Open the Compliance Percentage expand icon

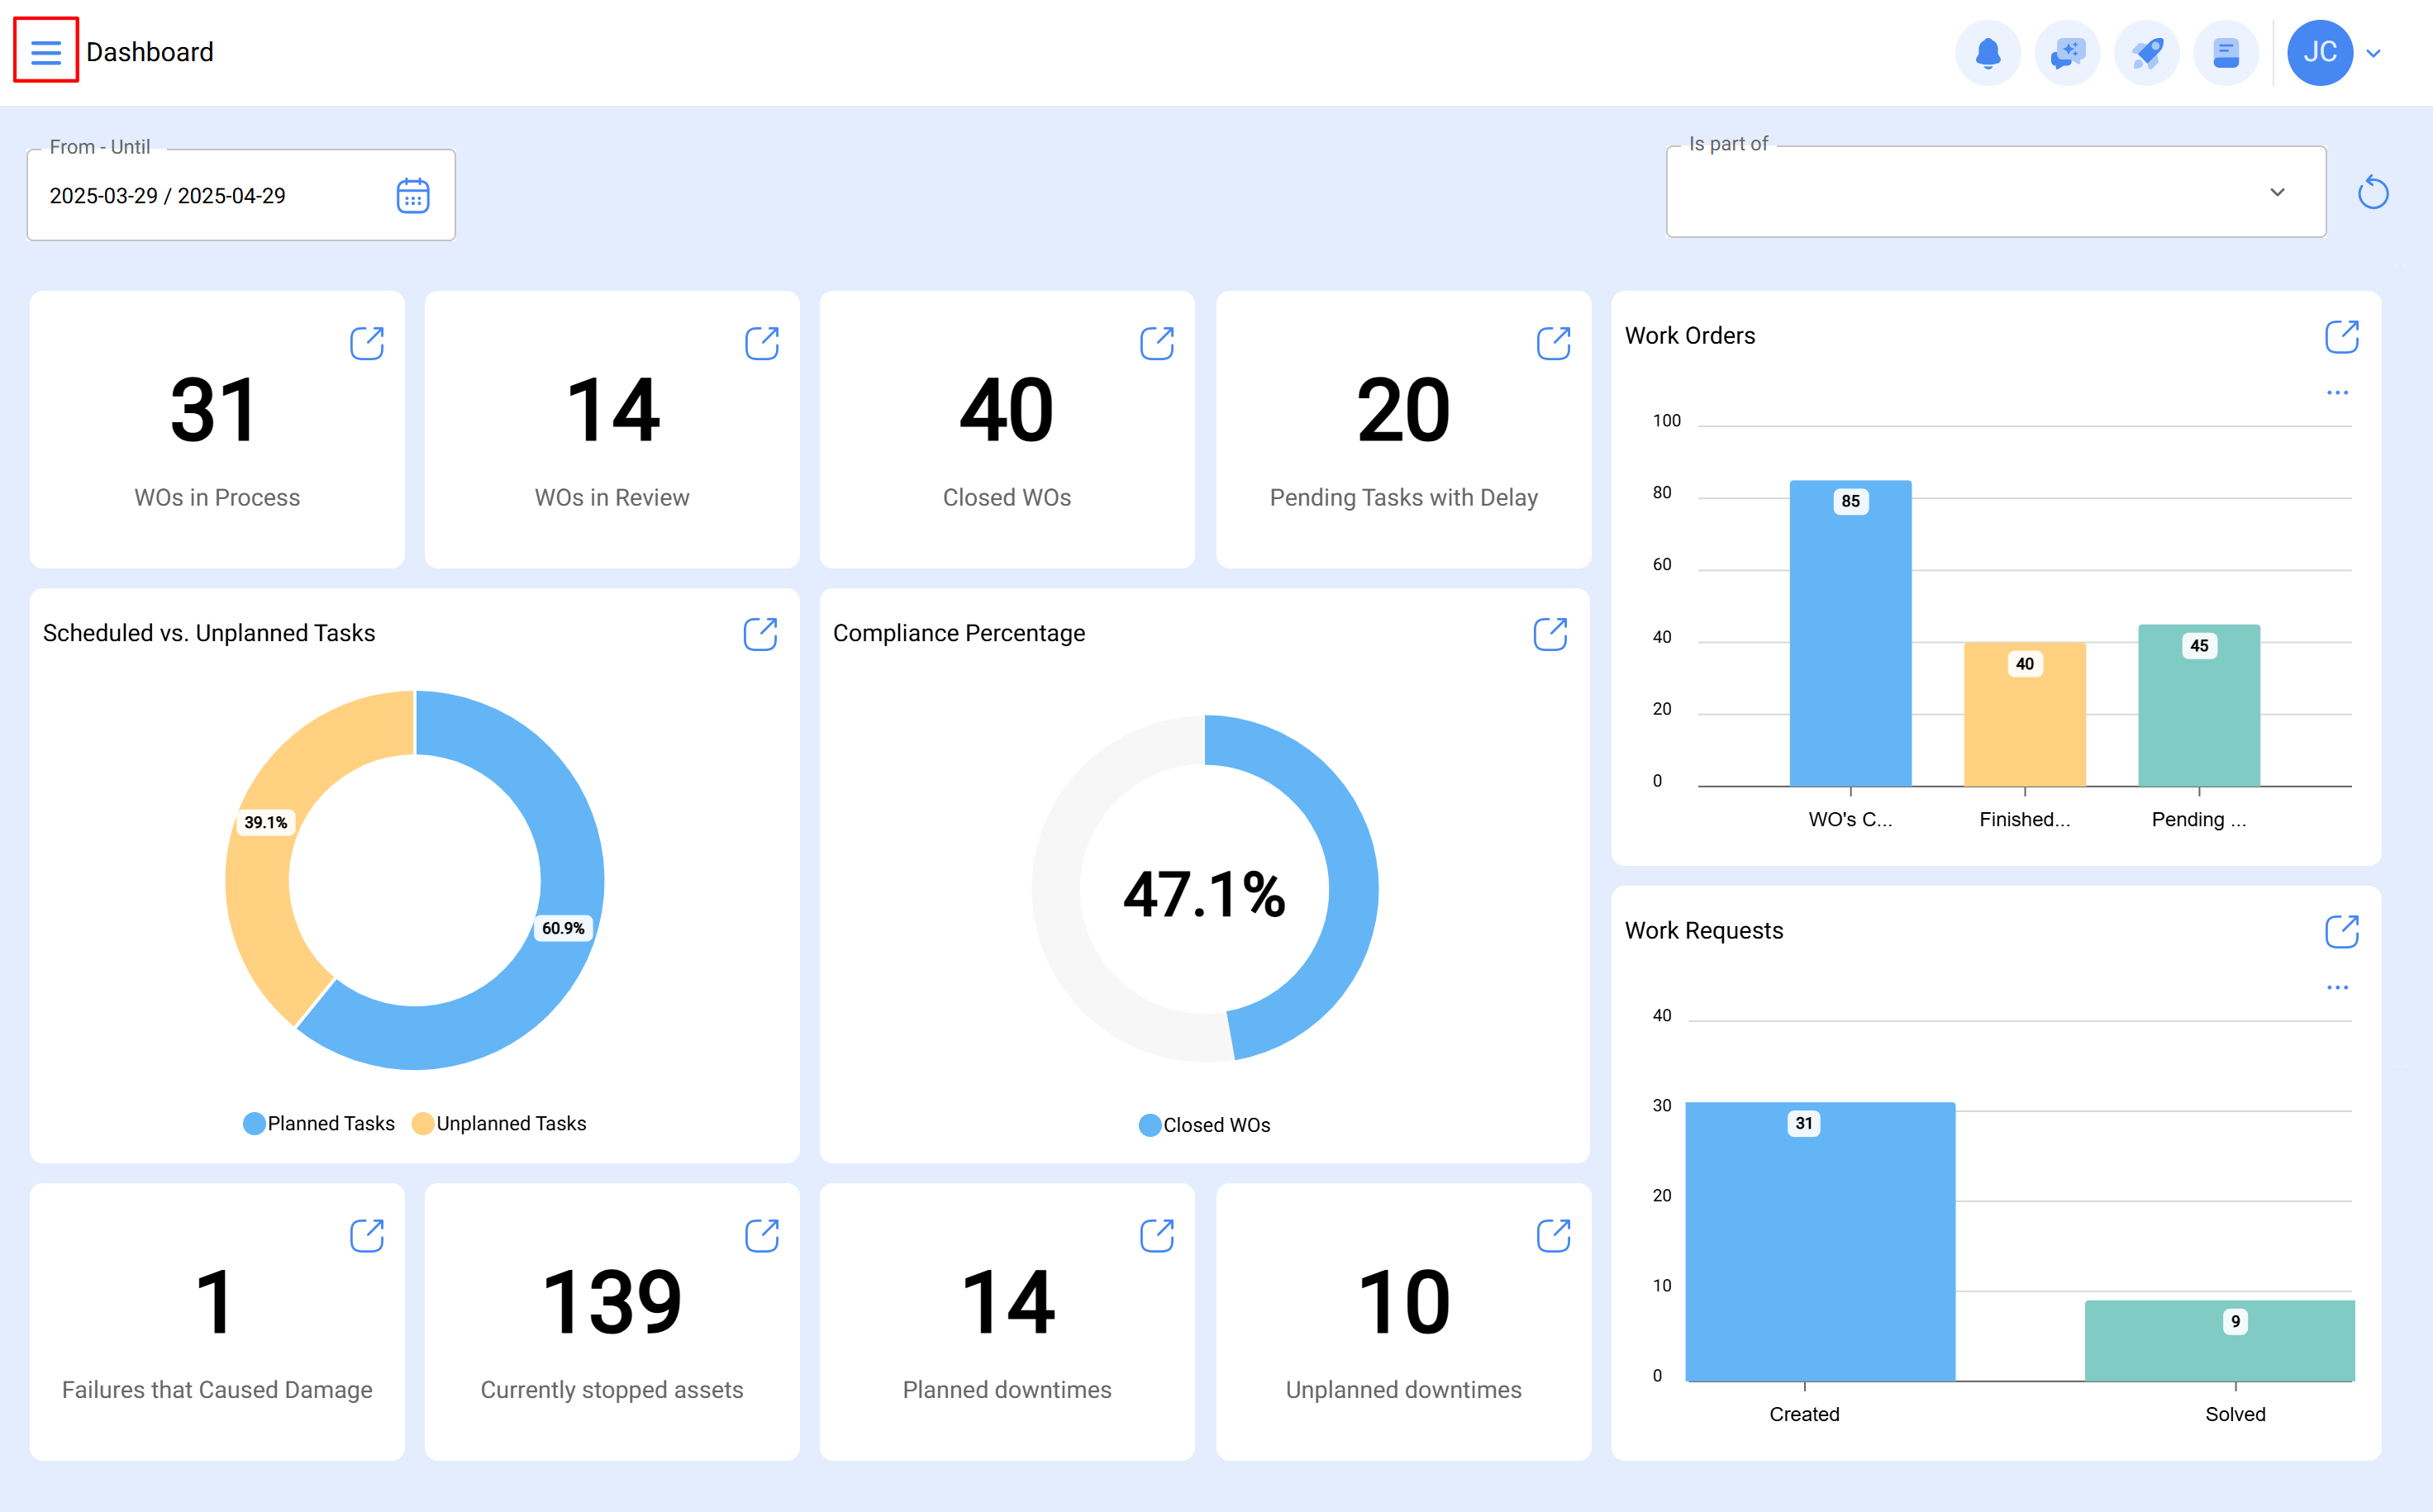pos(1551,634)
